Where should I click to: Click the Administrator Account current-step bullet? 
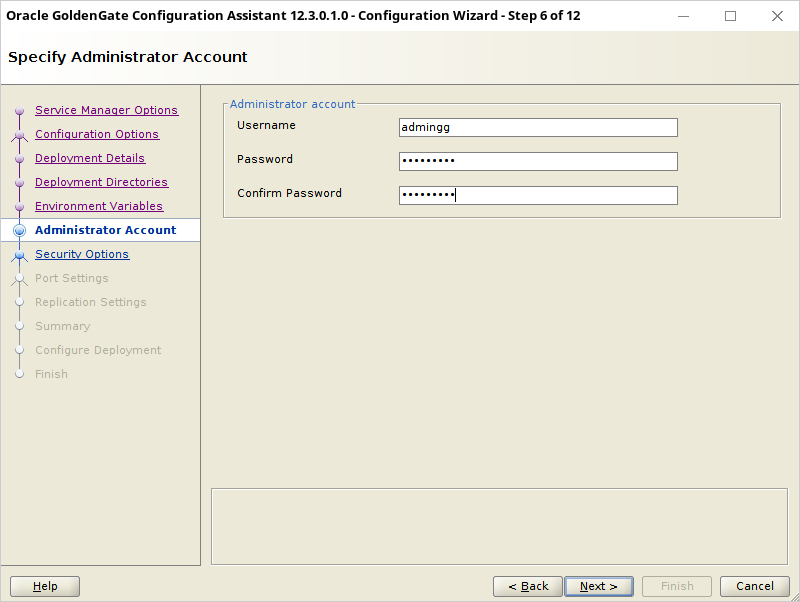click(19, 231)
